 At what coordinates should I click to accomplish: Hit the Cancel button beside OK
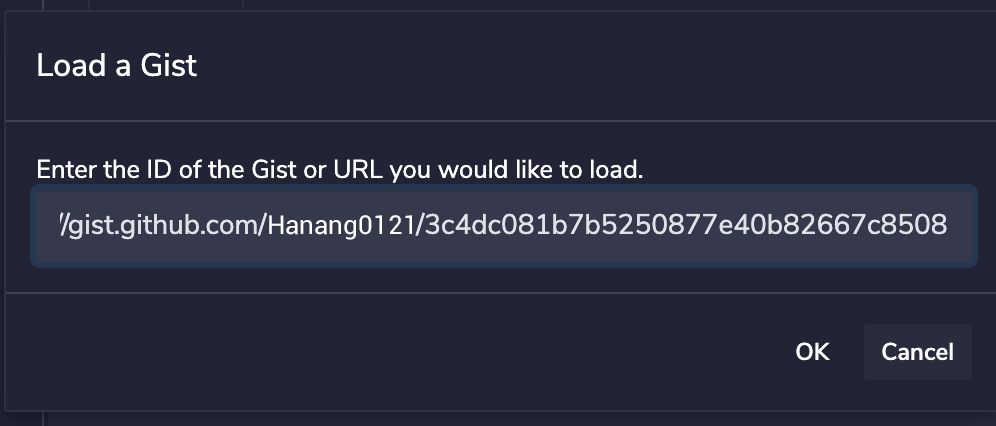tap(917, 352)
